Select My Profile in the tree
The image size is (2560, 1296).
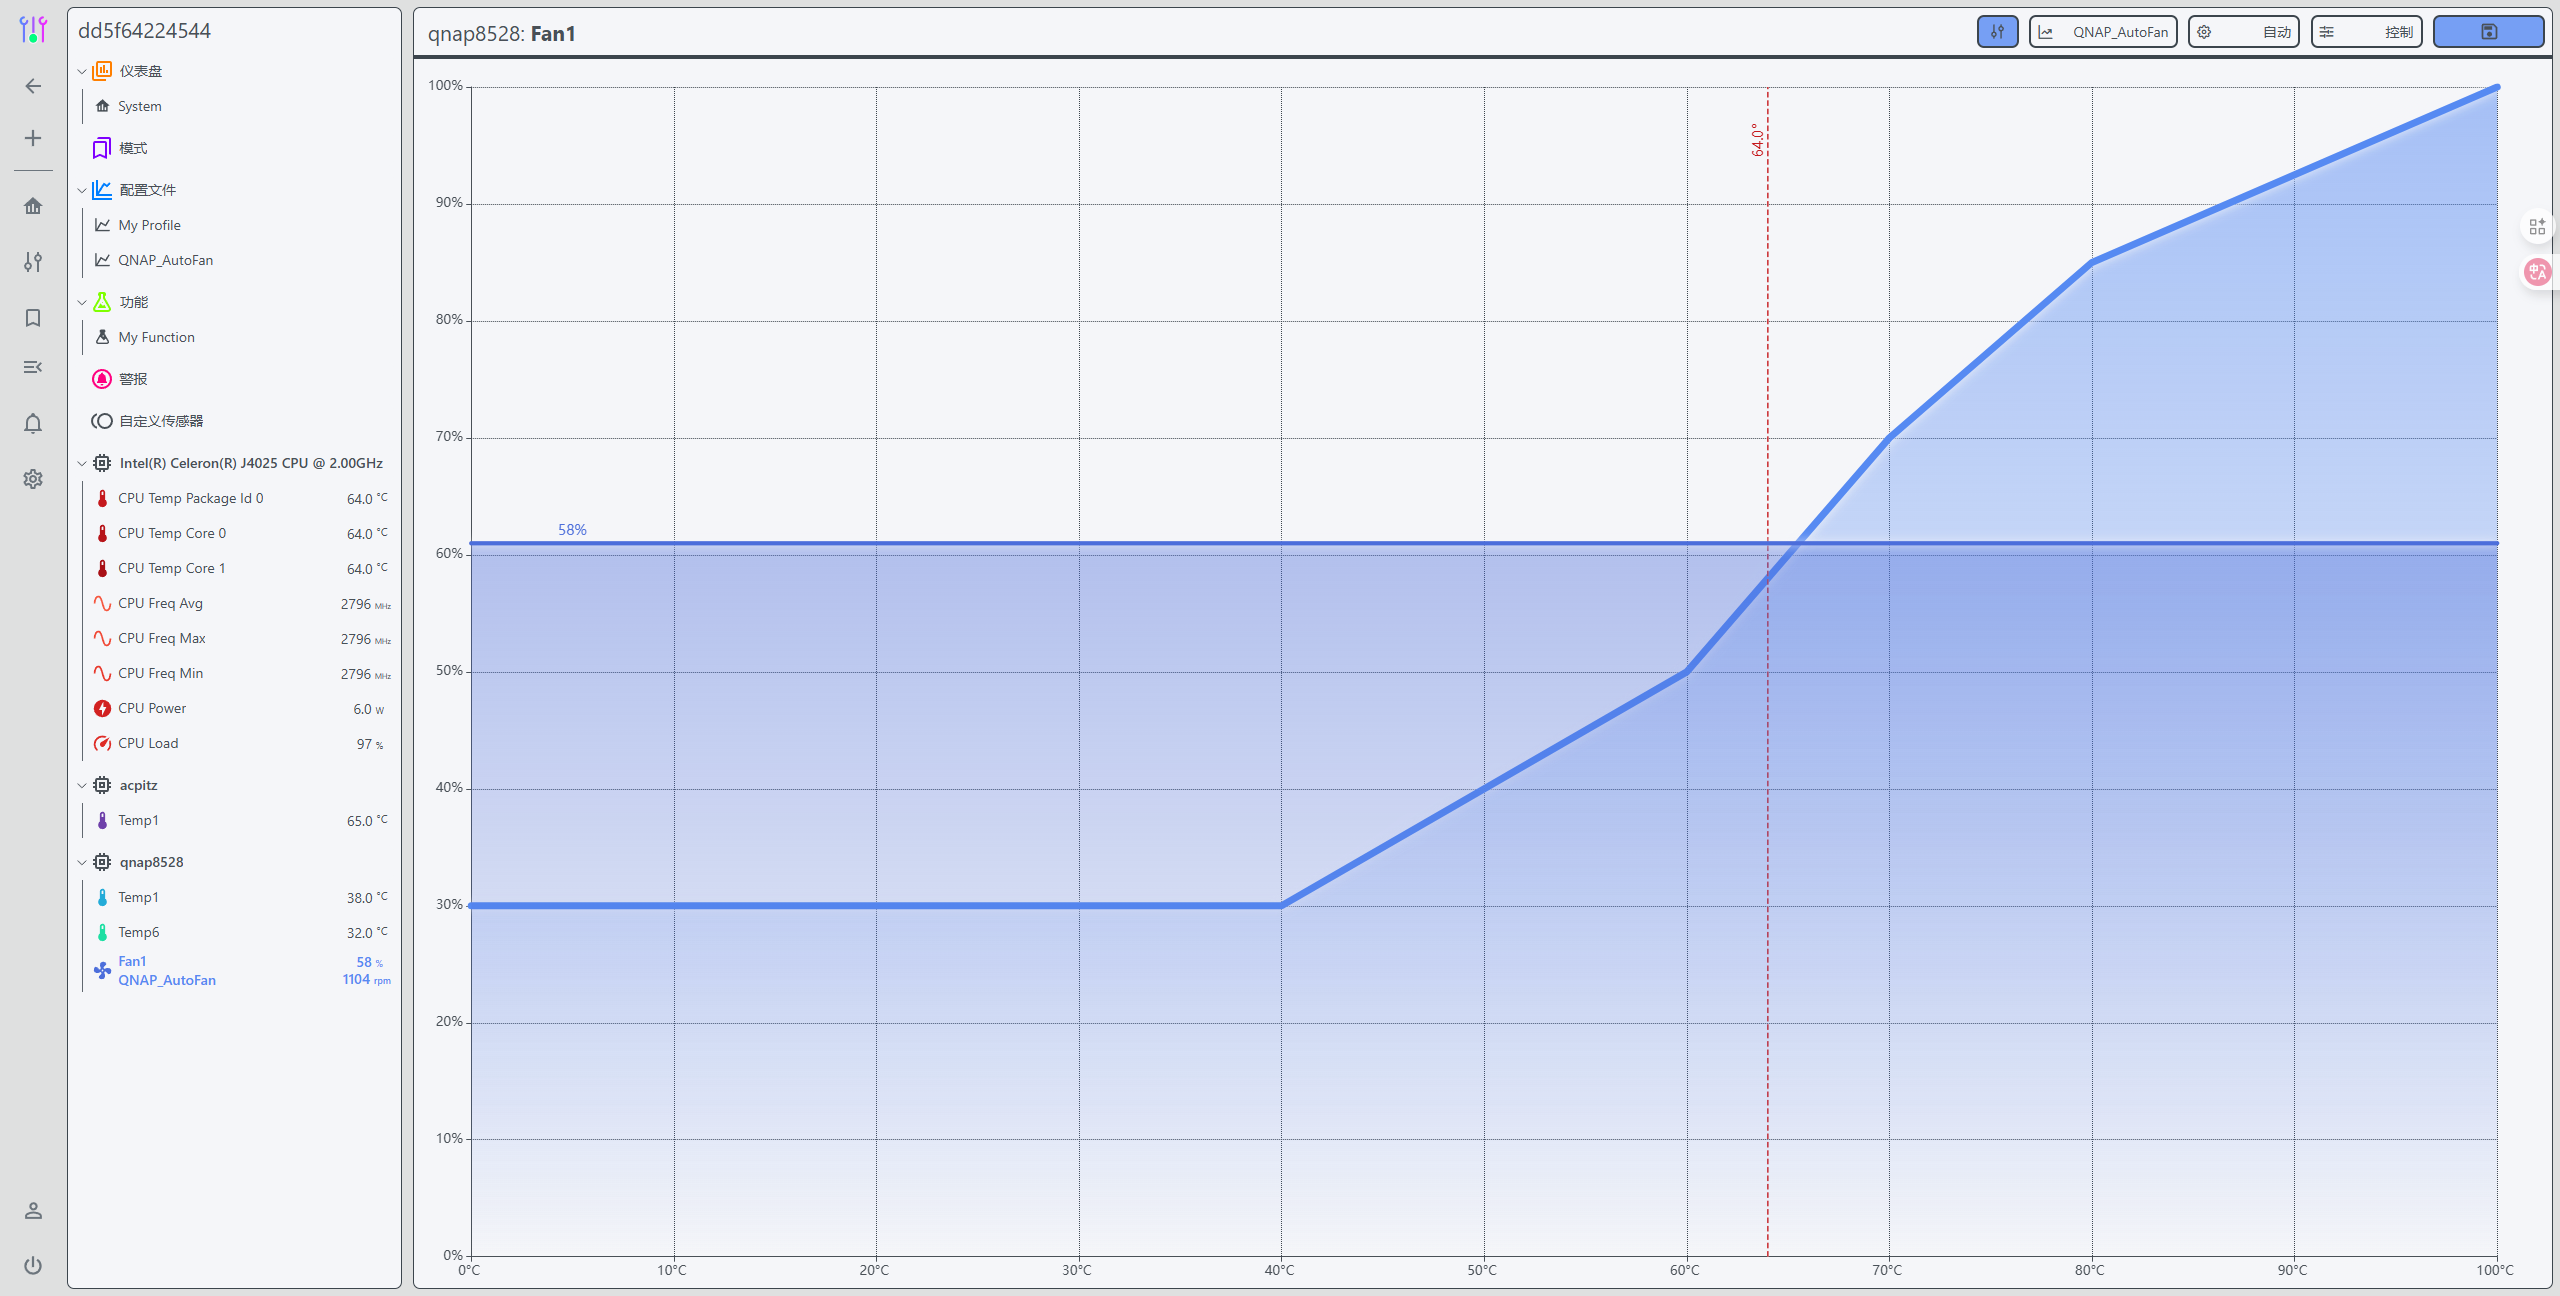point(149,225)
